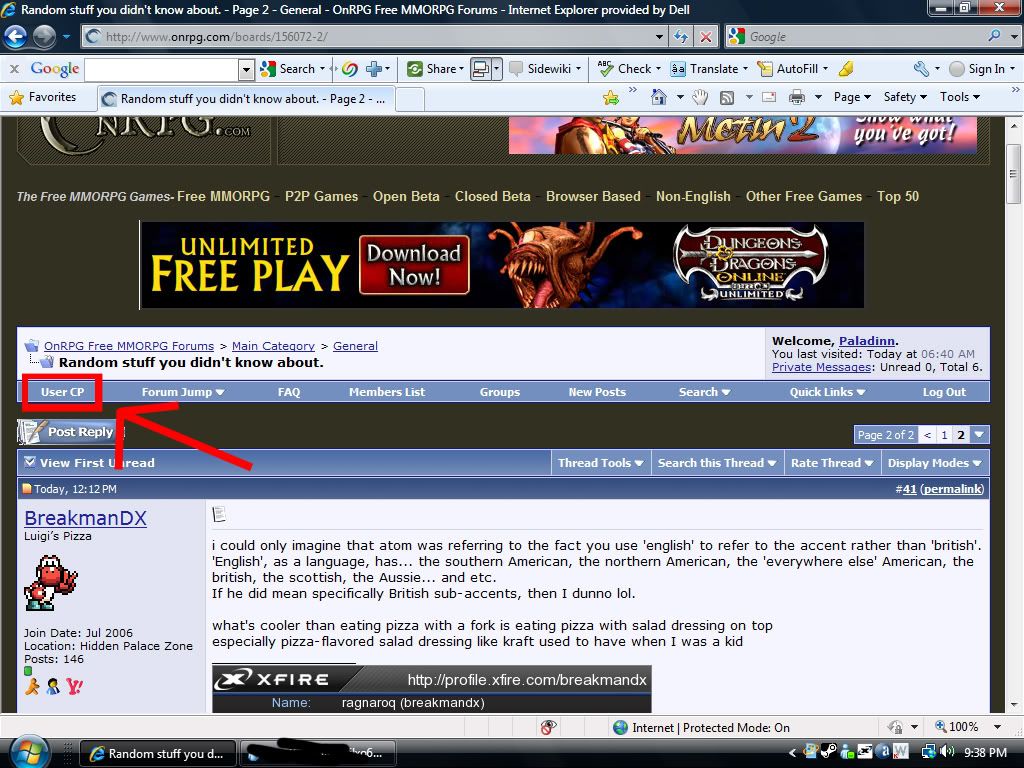Open the IE Safety menu
The image size is (1024, 768).
point(905,97)
